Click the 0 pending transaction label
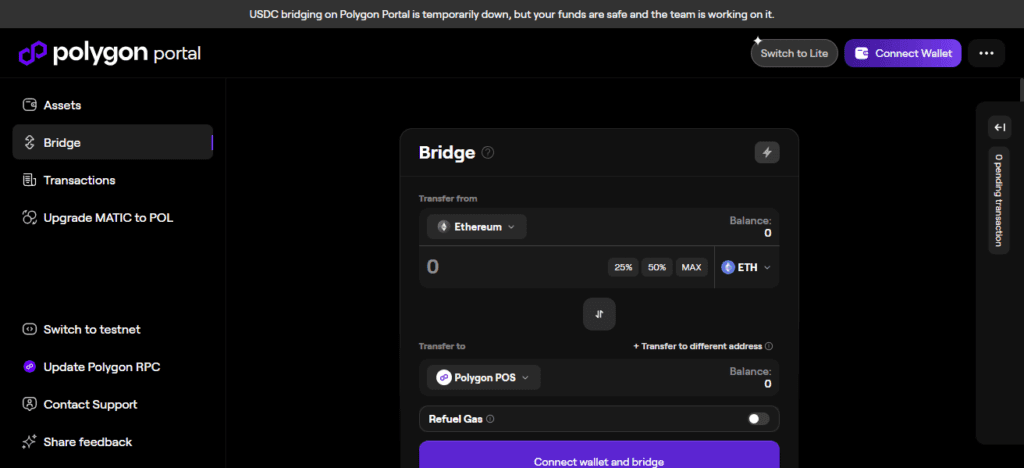Screen dimensions: 1024x468 [999, 200]
